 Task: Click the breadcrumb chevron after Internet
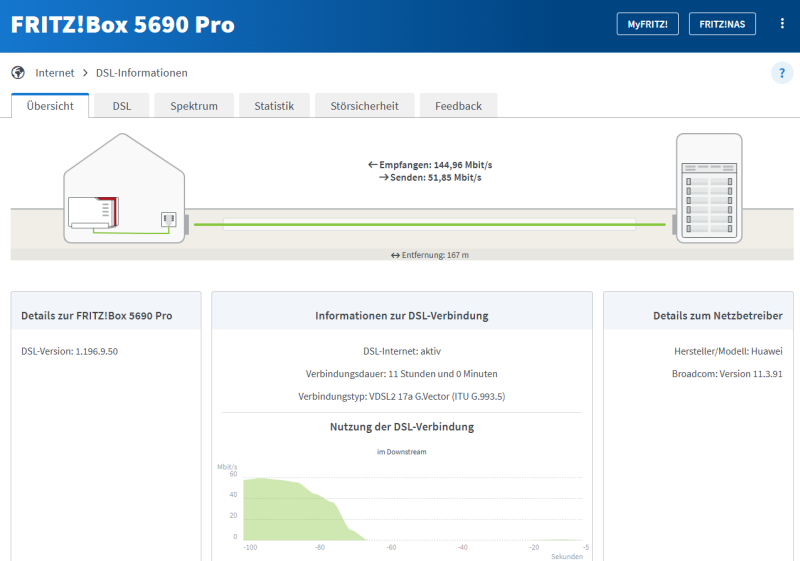point(85,73)
